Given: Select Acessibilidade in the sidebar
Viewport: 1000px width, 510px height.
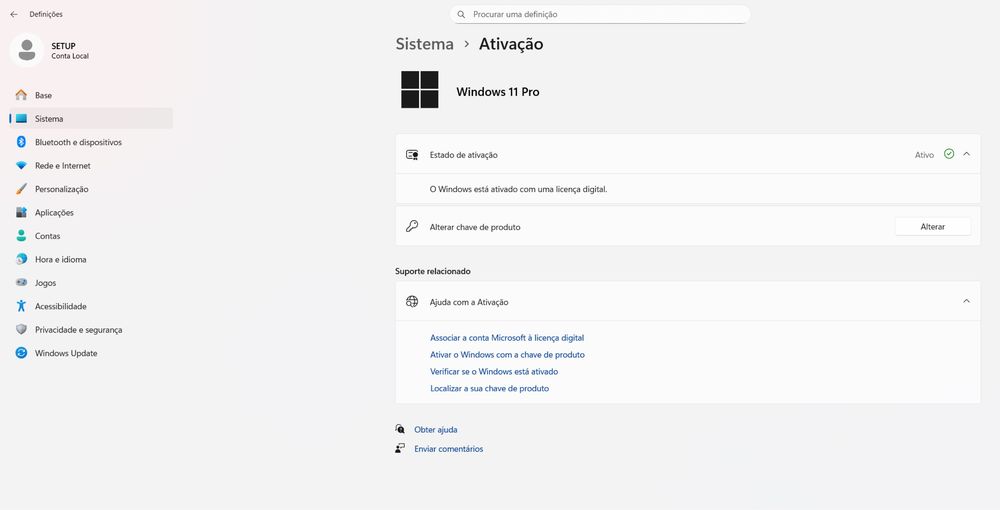Looking at the screenshot, I should point(91,306).
